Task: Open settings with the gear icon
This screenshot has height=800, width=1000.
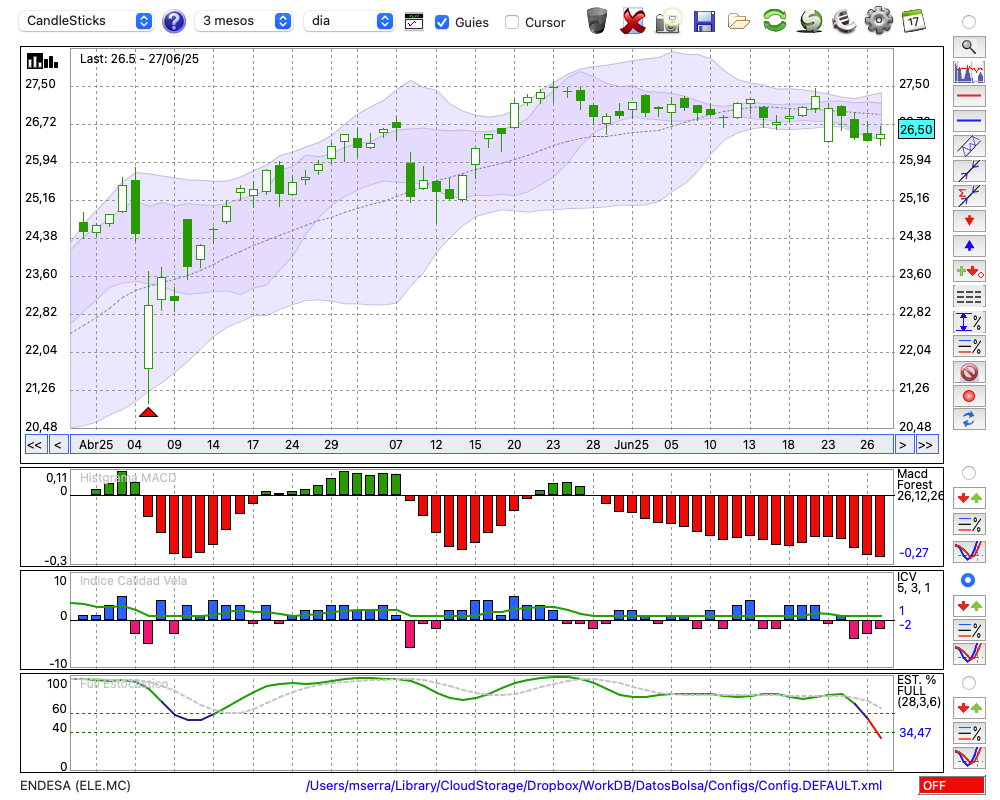Action: [x=879, y=21]
